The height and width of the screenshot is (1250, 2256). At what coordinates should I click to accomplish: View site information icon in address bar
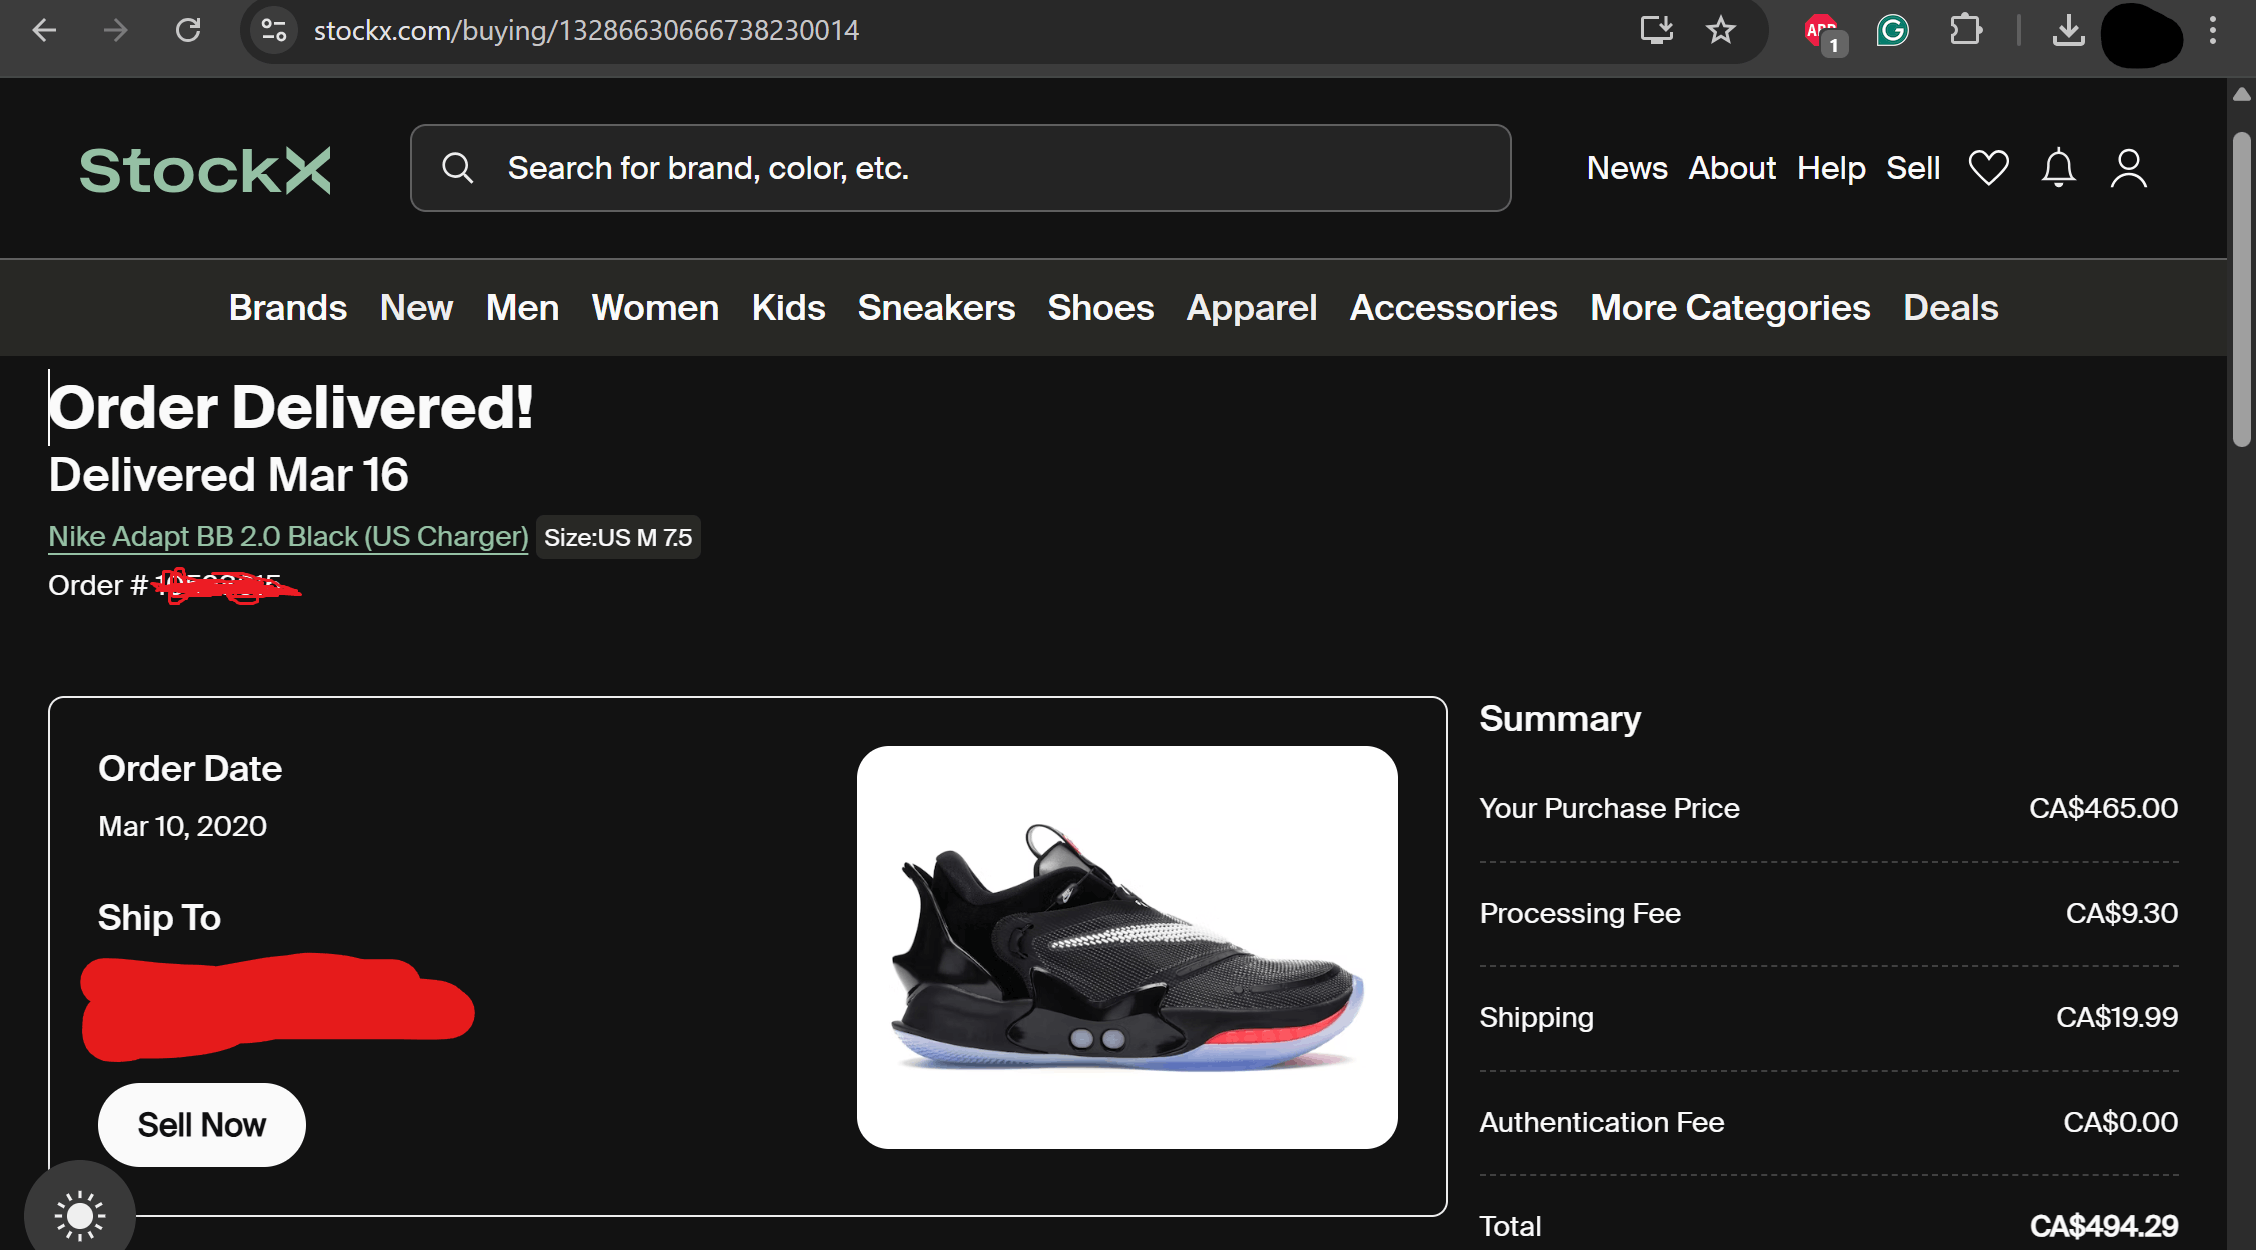274,31
